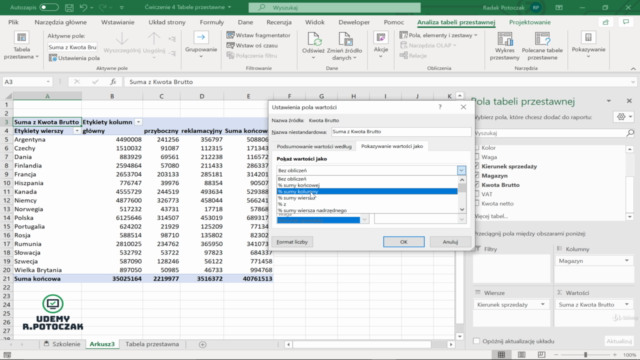The height and width of the screenshot is (360, 640).
Task: Open Ustawienia pola in the ribbon
Action: 74,58
